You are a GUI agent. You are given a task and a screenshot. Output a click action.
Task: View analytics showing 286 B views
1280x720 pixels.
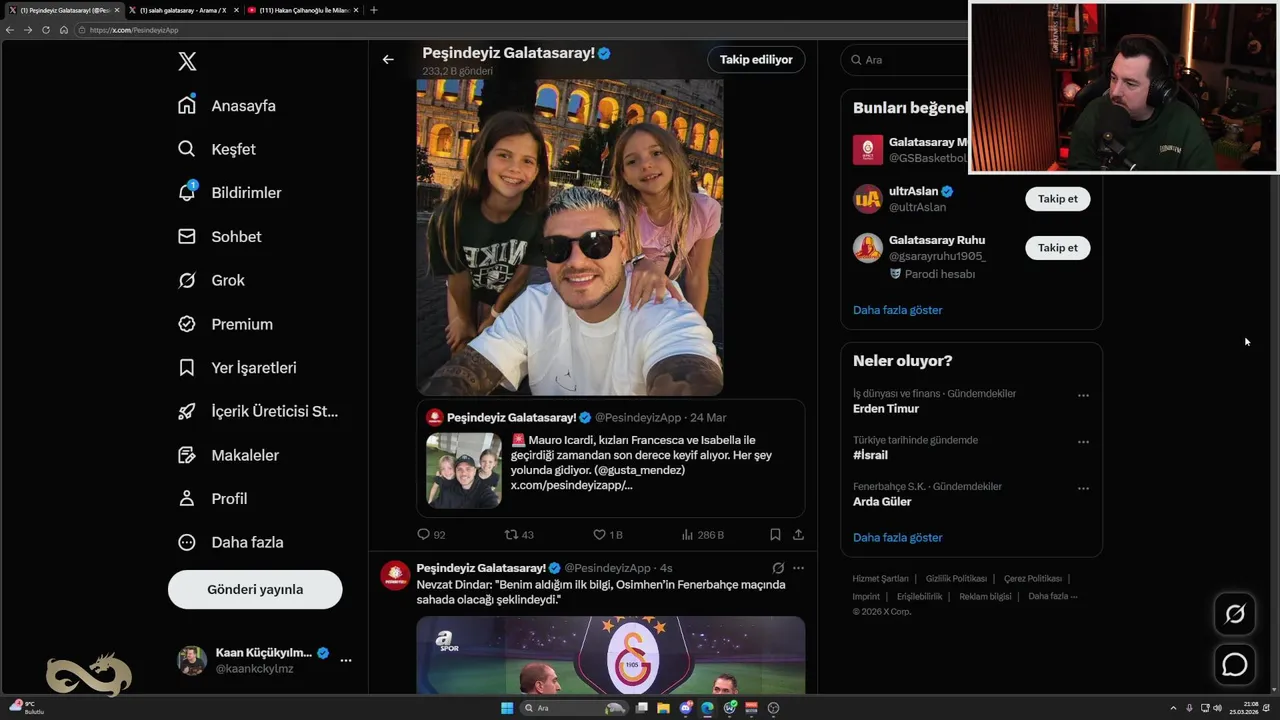(703, 535)
